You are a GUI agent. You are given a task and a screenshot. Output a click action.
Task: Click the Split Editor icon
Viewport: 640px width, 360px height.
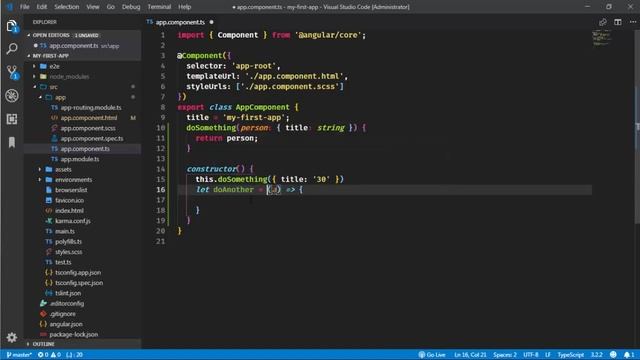pyautogui.click(x=618, y=22)
